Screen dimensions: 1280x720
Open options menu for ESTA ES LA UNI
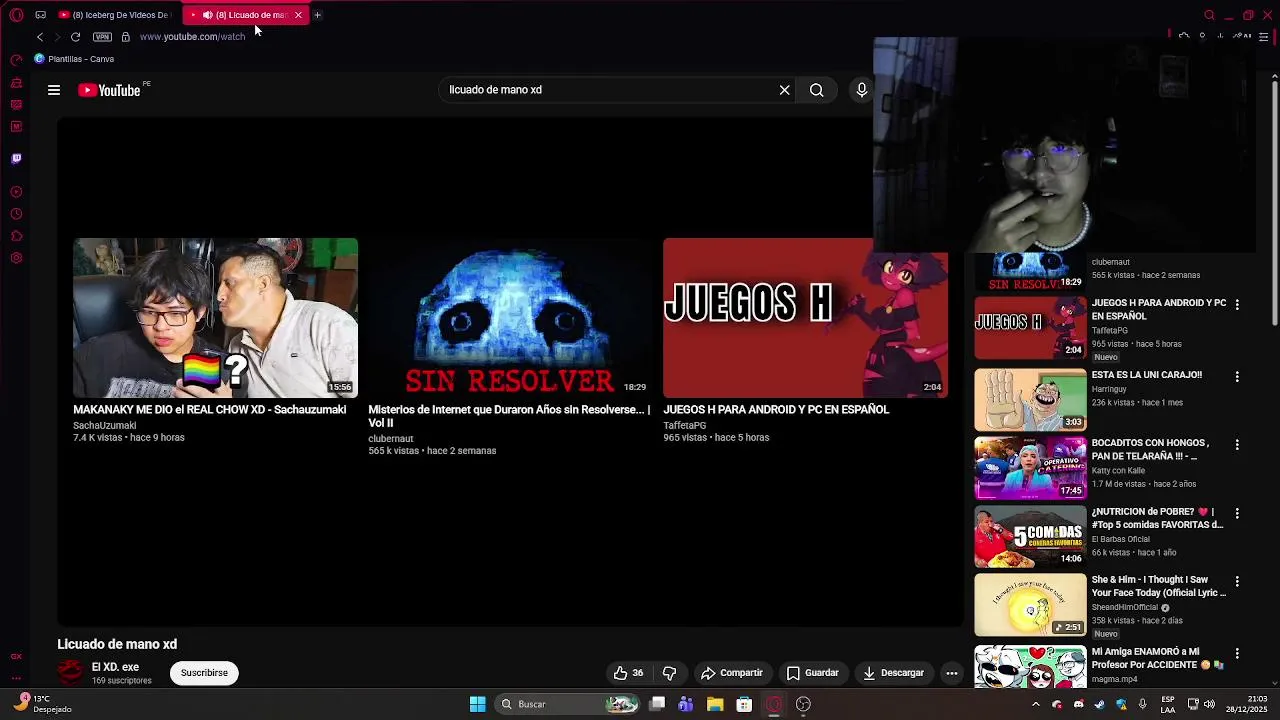click(1237, 377)
